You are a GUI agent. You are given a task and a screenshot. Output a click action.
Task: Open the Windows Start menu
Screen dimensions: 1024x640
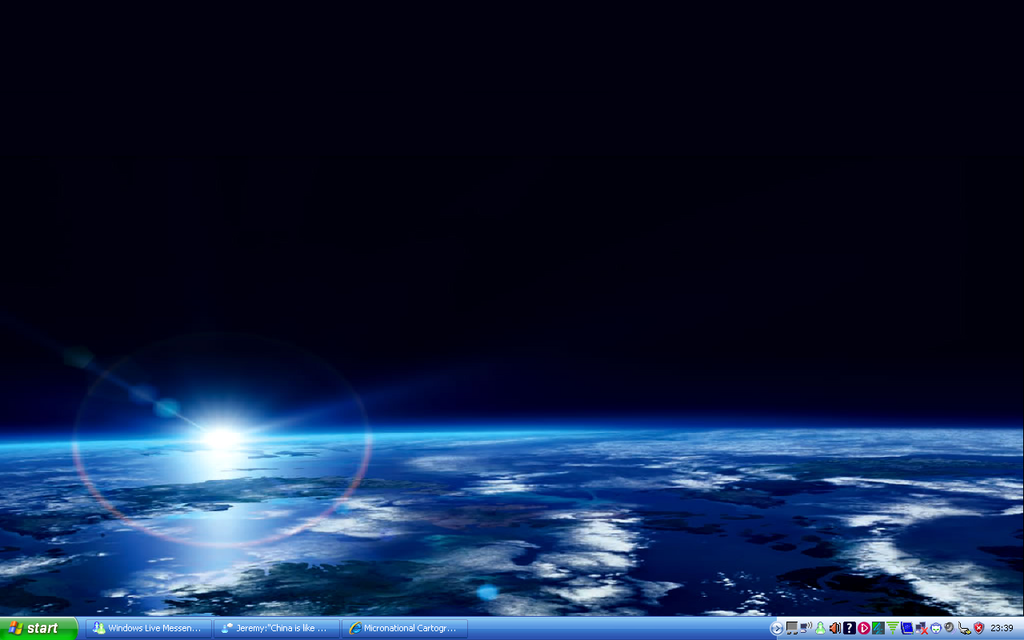pos(38,628)
